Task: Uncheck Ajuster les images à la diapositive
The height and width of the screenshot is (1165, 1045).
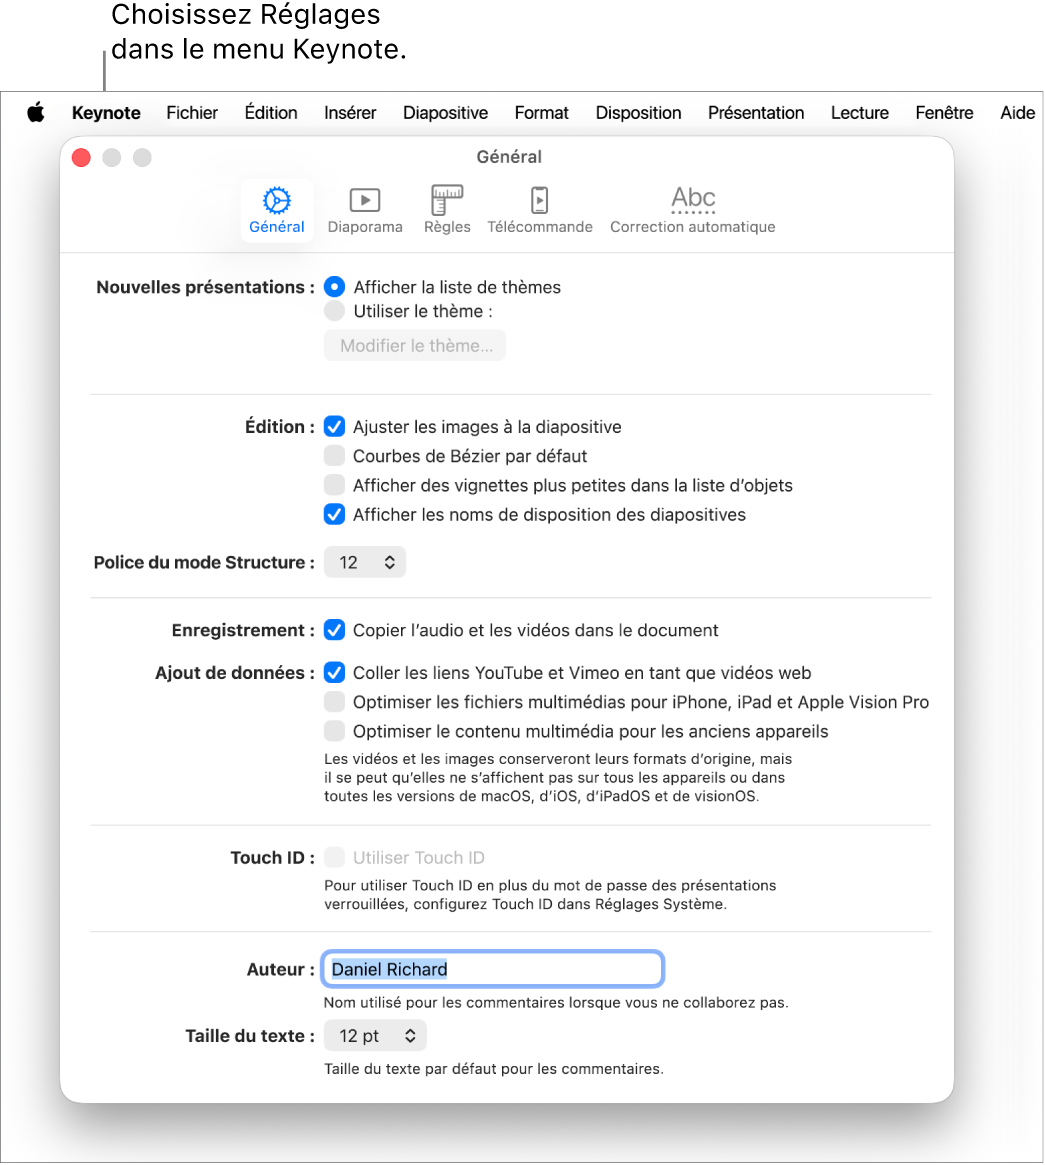Action: click(334, 426)
